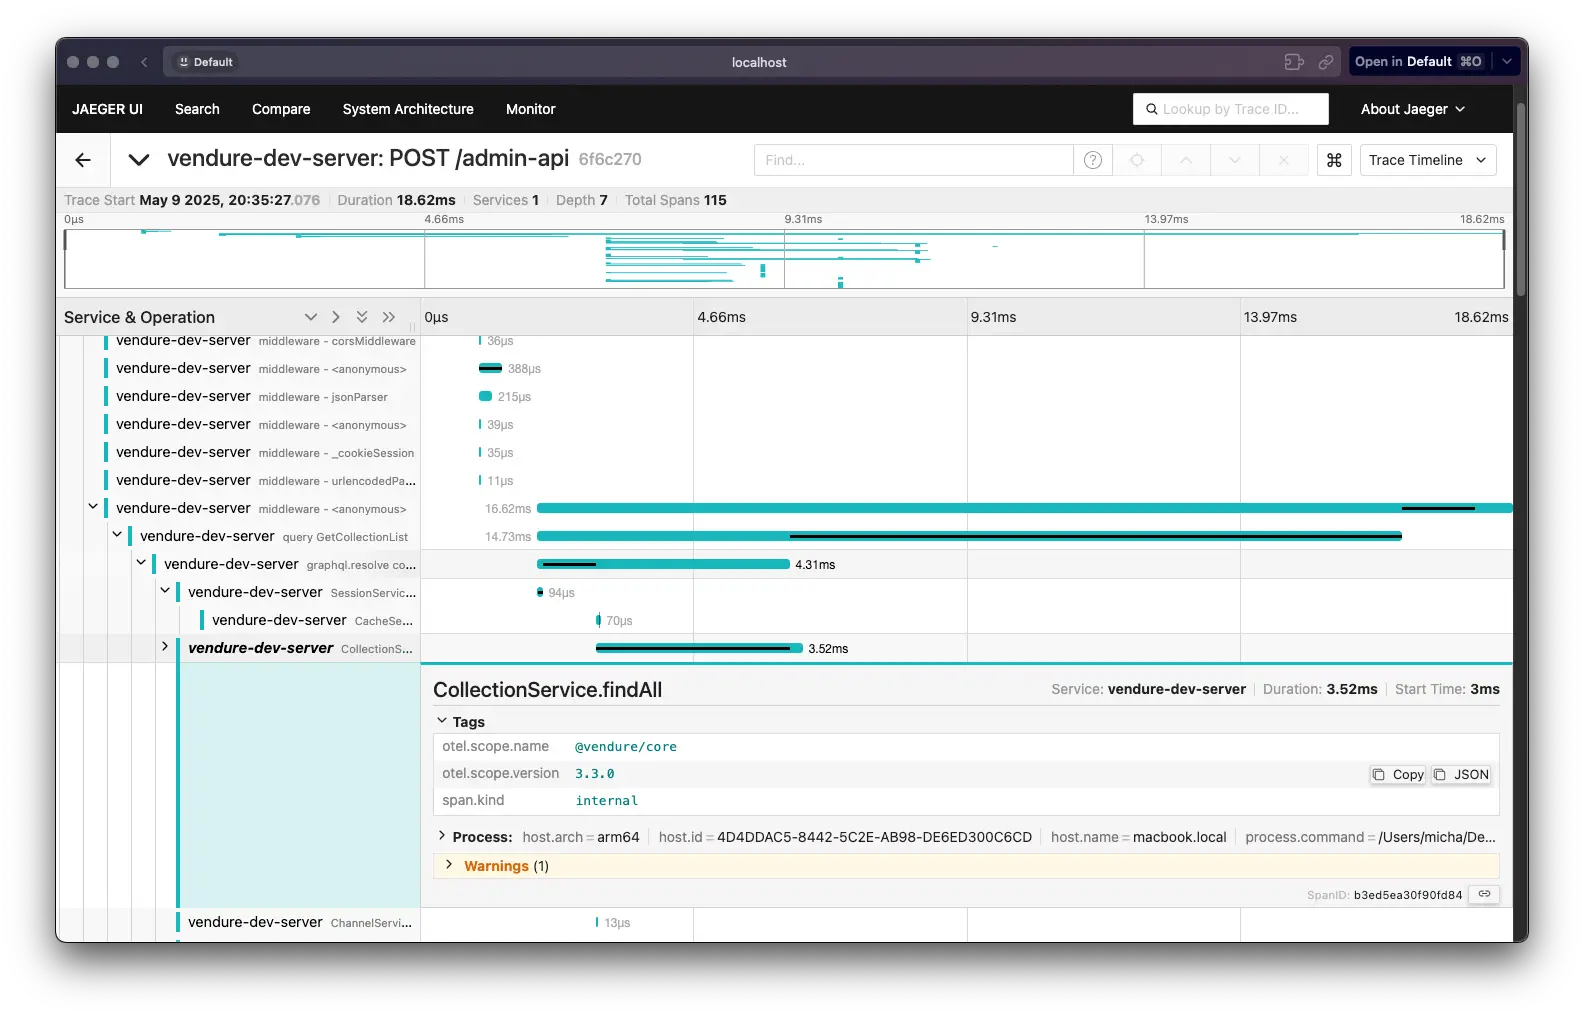Expand the Warnings (1) section
Image resolution: width=1584 pixels, height=1016 pixels.
click(x=449, y=865)
